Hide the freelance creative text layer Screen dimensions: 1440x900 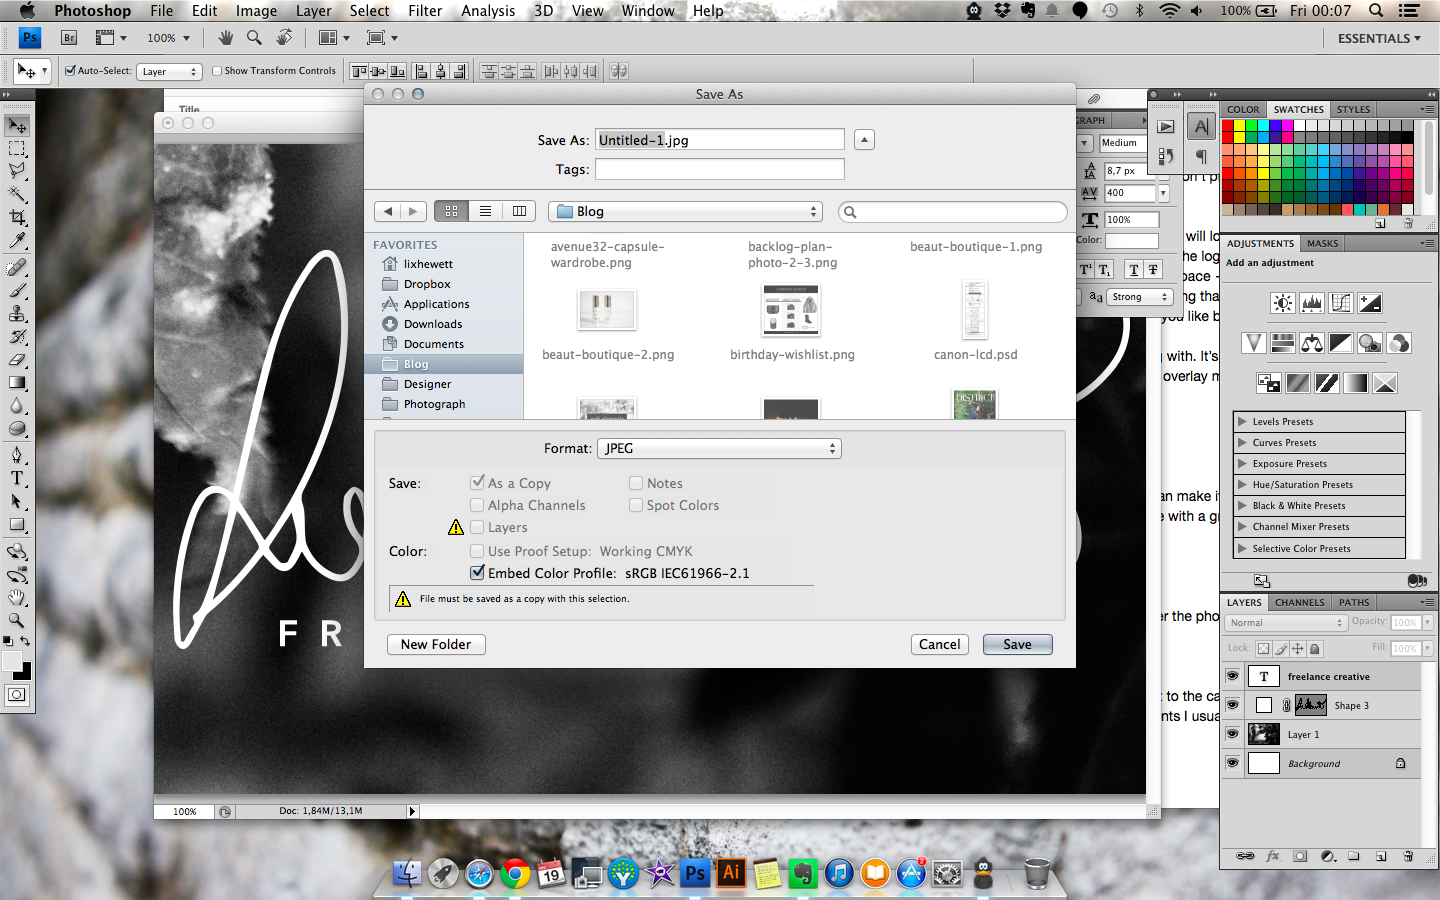pos(1232,676)
